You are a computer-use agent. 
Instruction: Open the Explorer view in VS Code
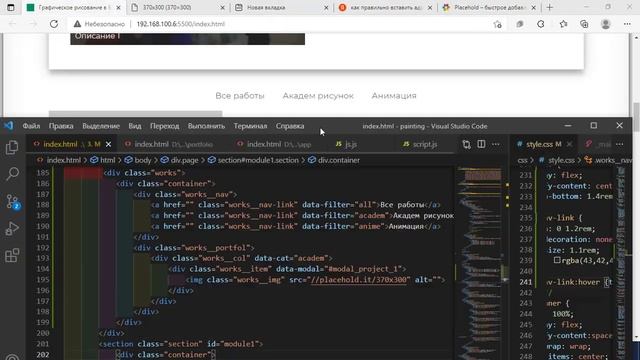[x=12, y=147]
